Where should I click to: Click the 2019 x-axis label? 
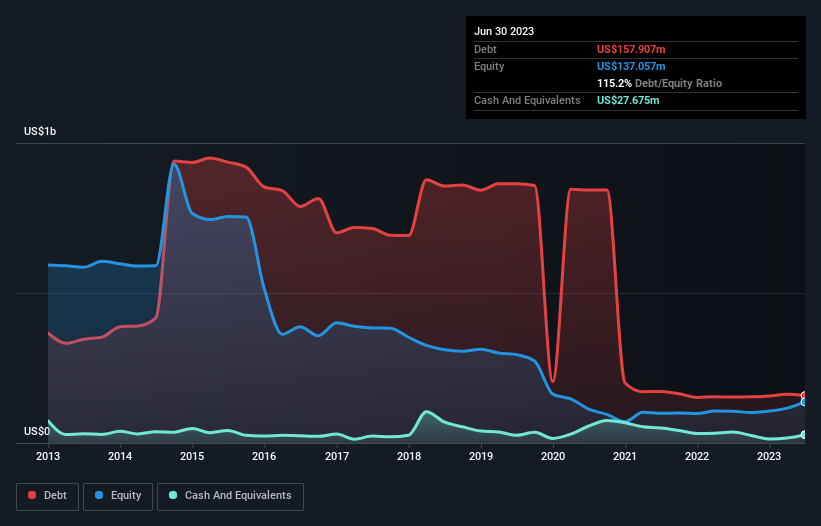[481, 456]
